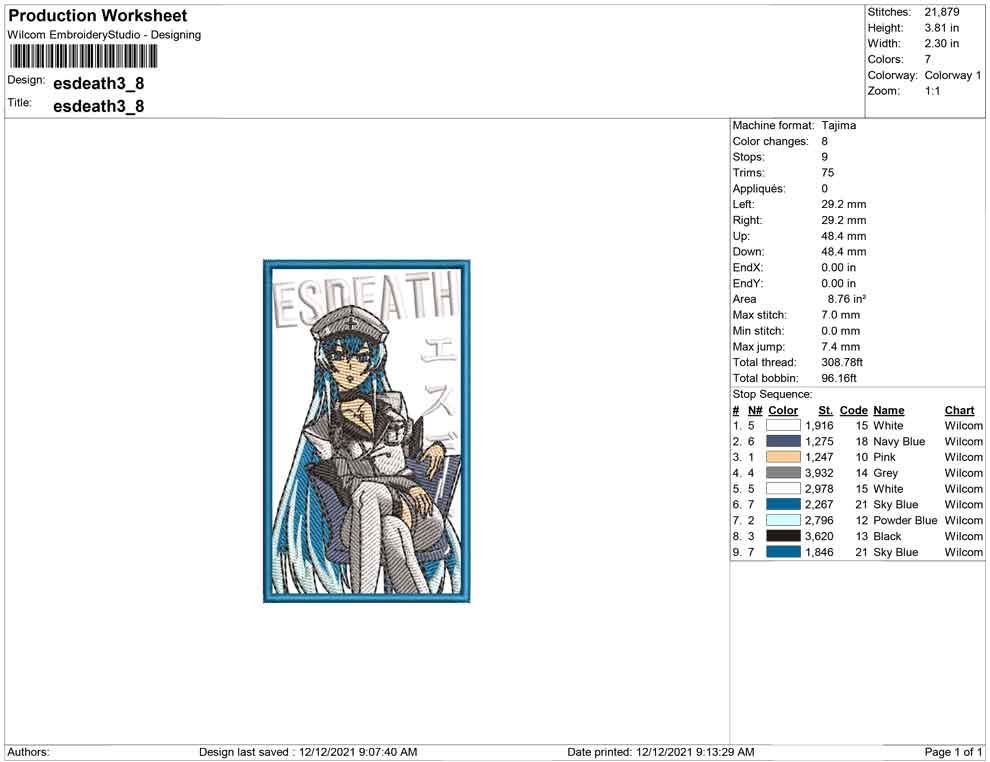This screenshot has width=990, height=762.
Task: Click the Colors value '7'
Action: [x=927, y=59]
